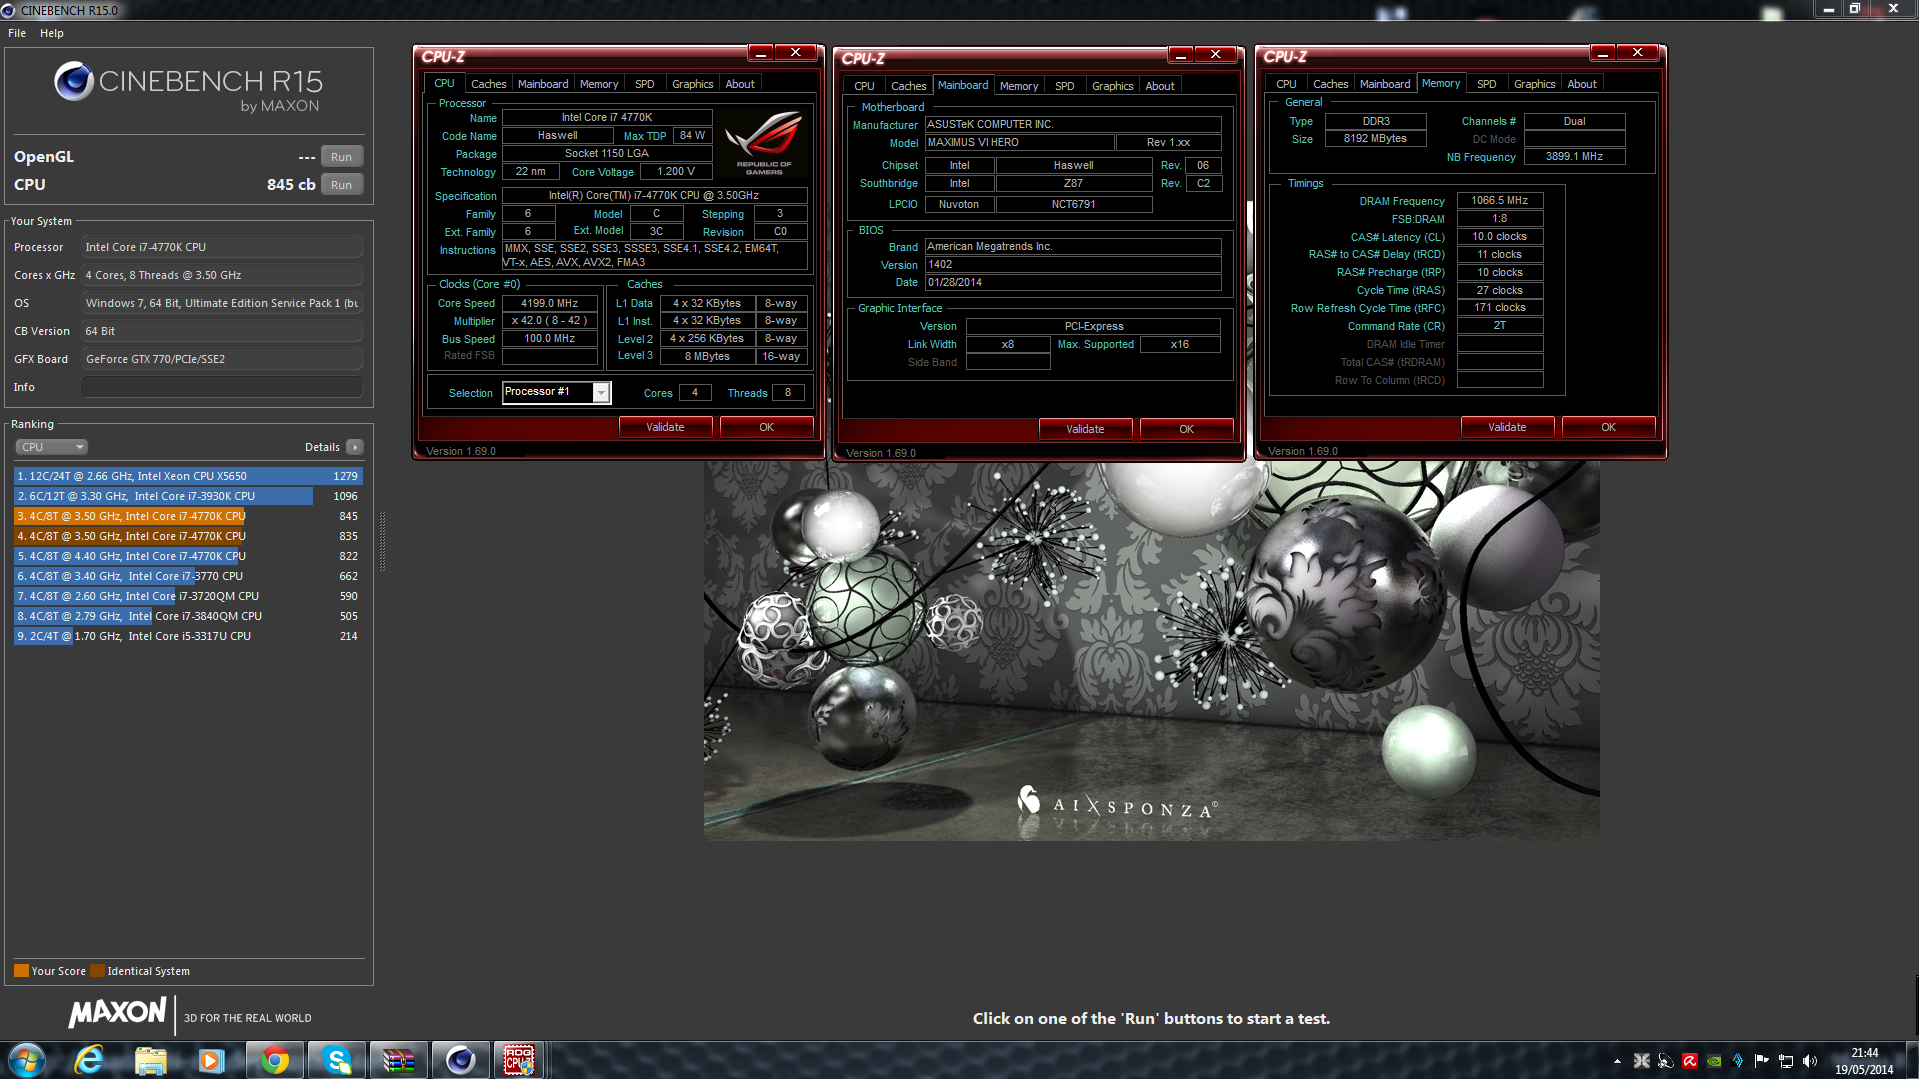Screen dimensions: 1919x1079
Task: Select ranking row Intel Core i7-3930K CPU
Action: pos(188,496)
